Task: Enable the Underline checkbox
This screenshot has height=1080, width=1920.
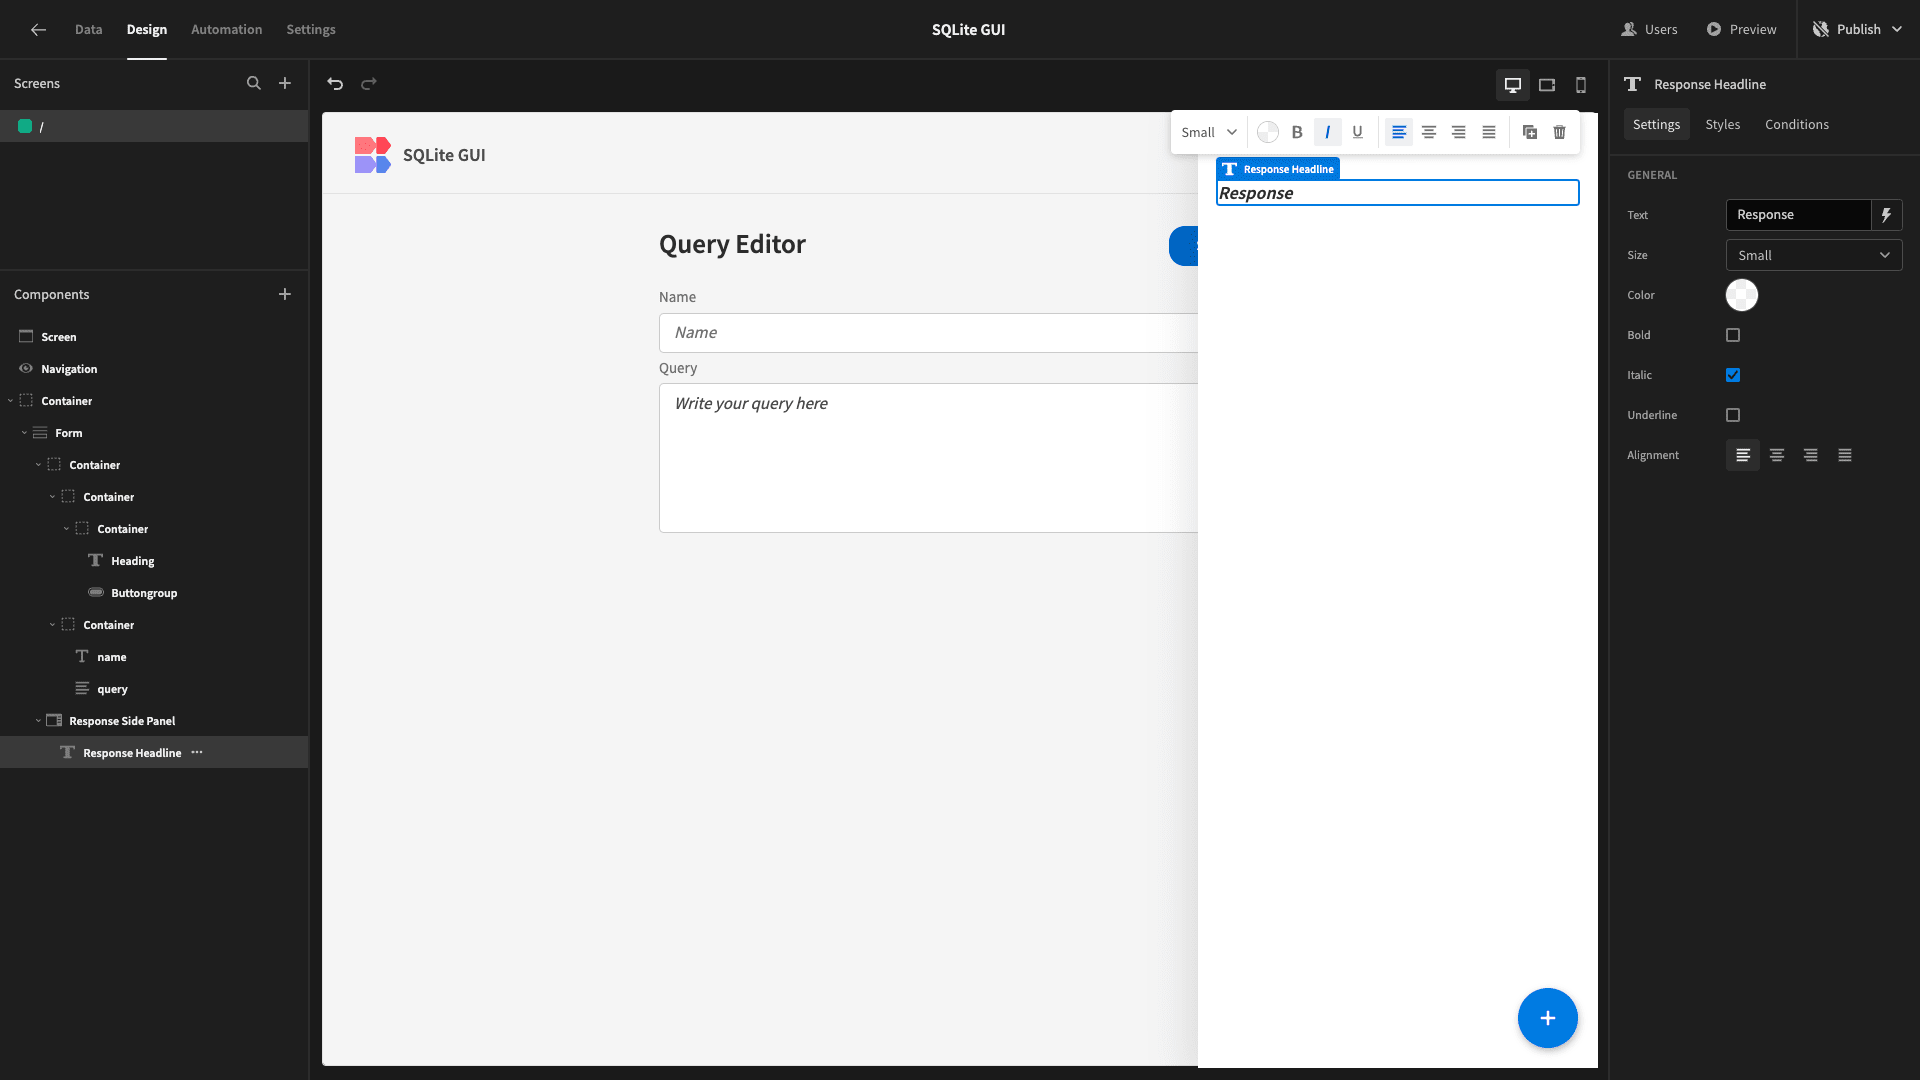Action: coord(1733,415)
